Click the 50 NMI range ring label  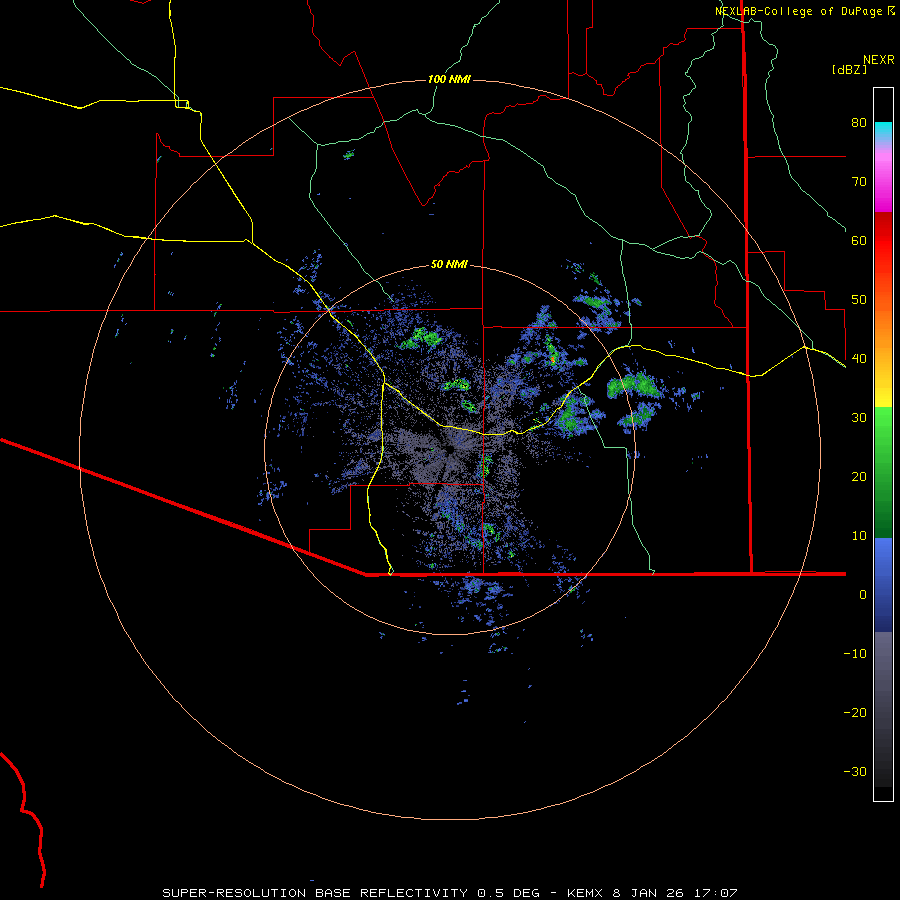[x=449, y=265]
